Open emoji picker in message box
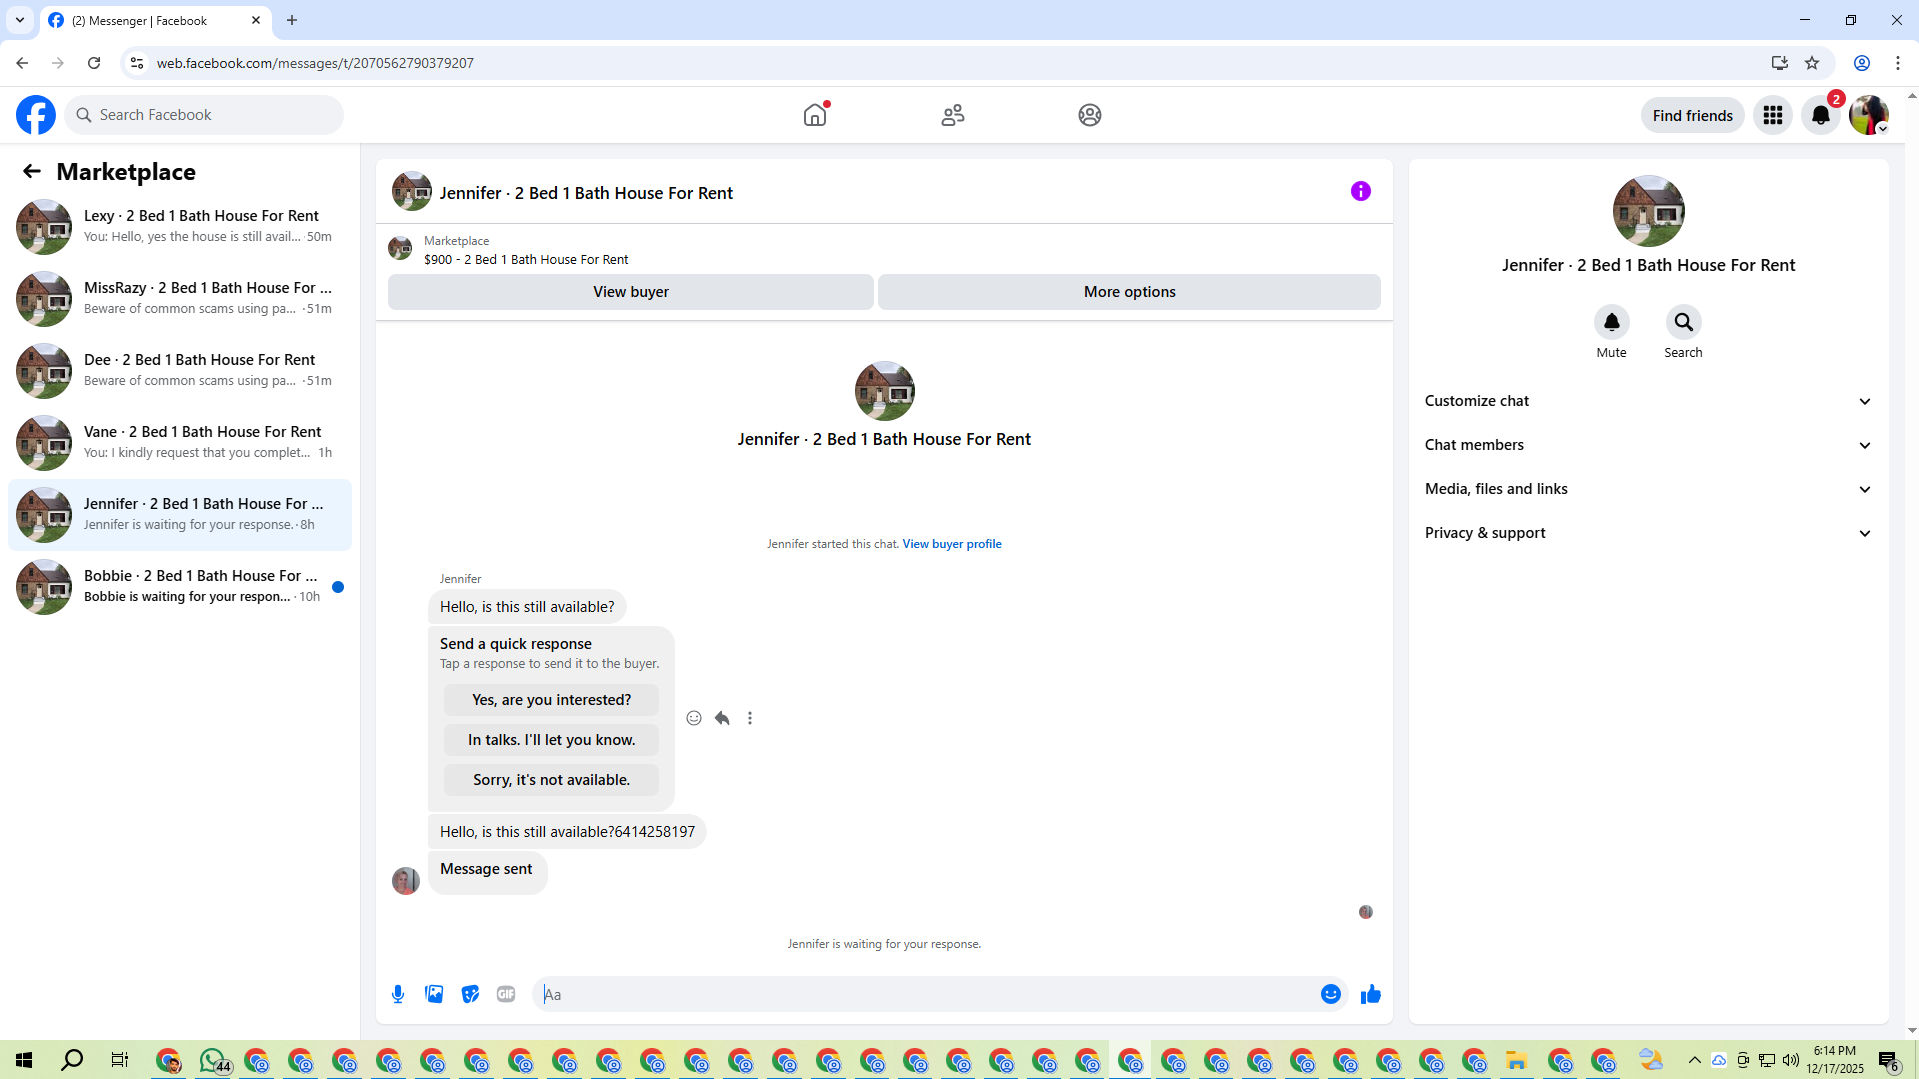 click(1330, 994)
